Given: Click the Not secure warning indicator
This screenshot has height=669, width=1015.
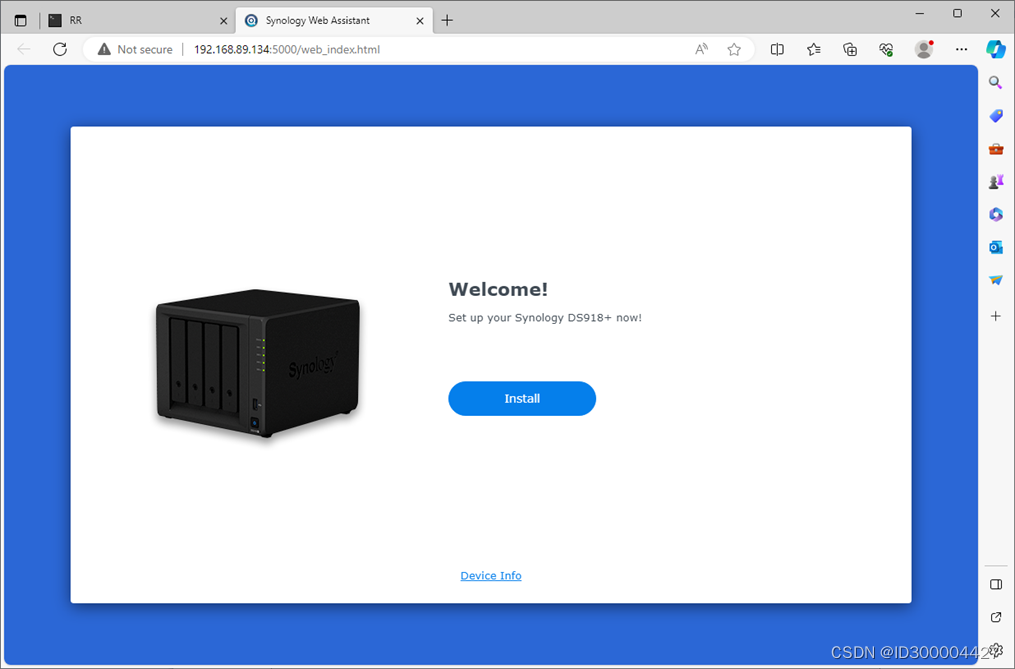Looking at the screenshot, I should tap(135, 49).
